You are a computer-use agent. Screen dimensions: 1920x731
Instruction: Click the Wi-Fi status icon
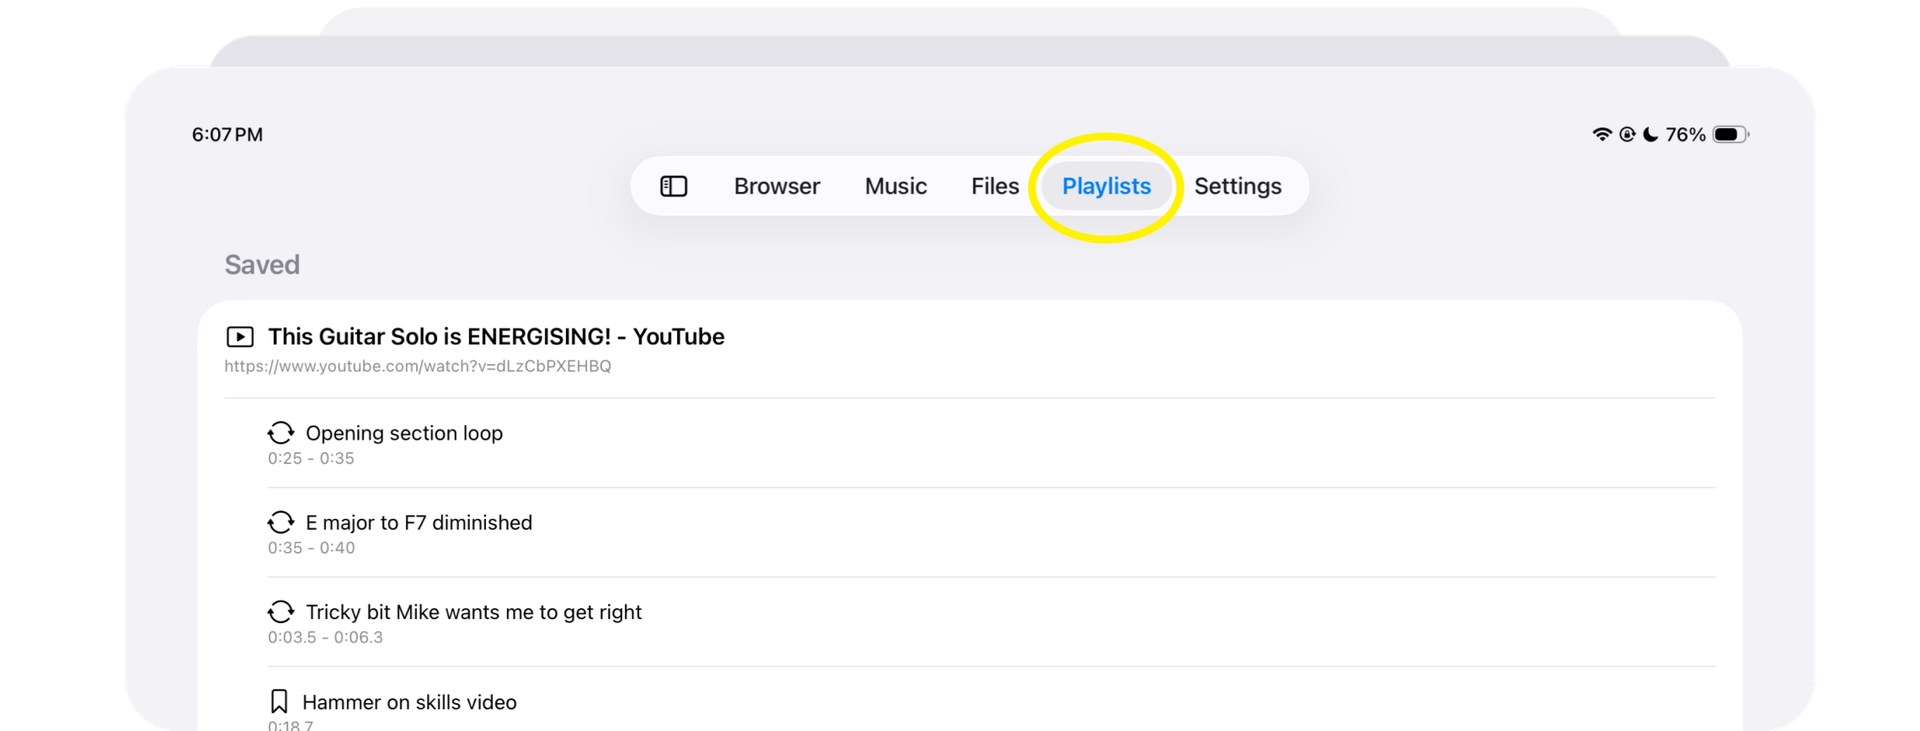coord(1601,134)
